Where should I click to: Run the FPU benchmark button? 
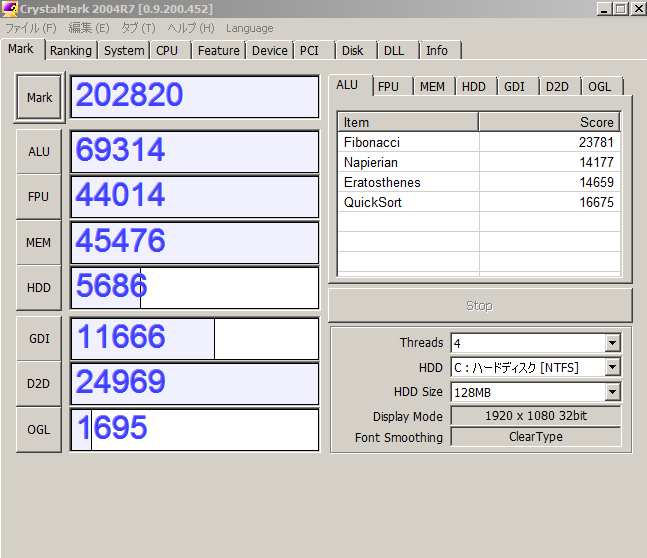click(39, 197)
